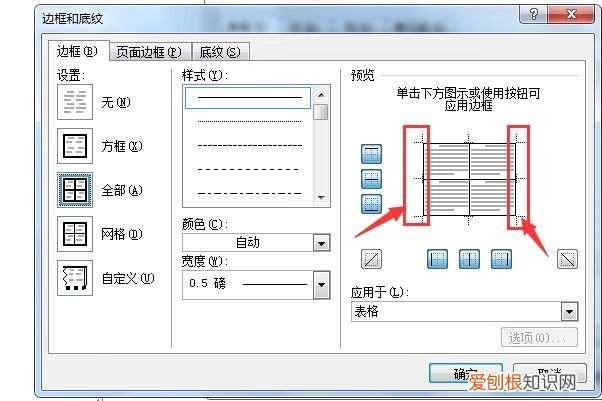Click the 取消 (Cancel) button
602x401 pixels.
[x=550, y=373]
